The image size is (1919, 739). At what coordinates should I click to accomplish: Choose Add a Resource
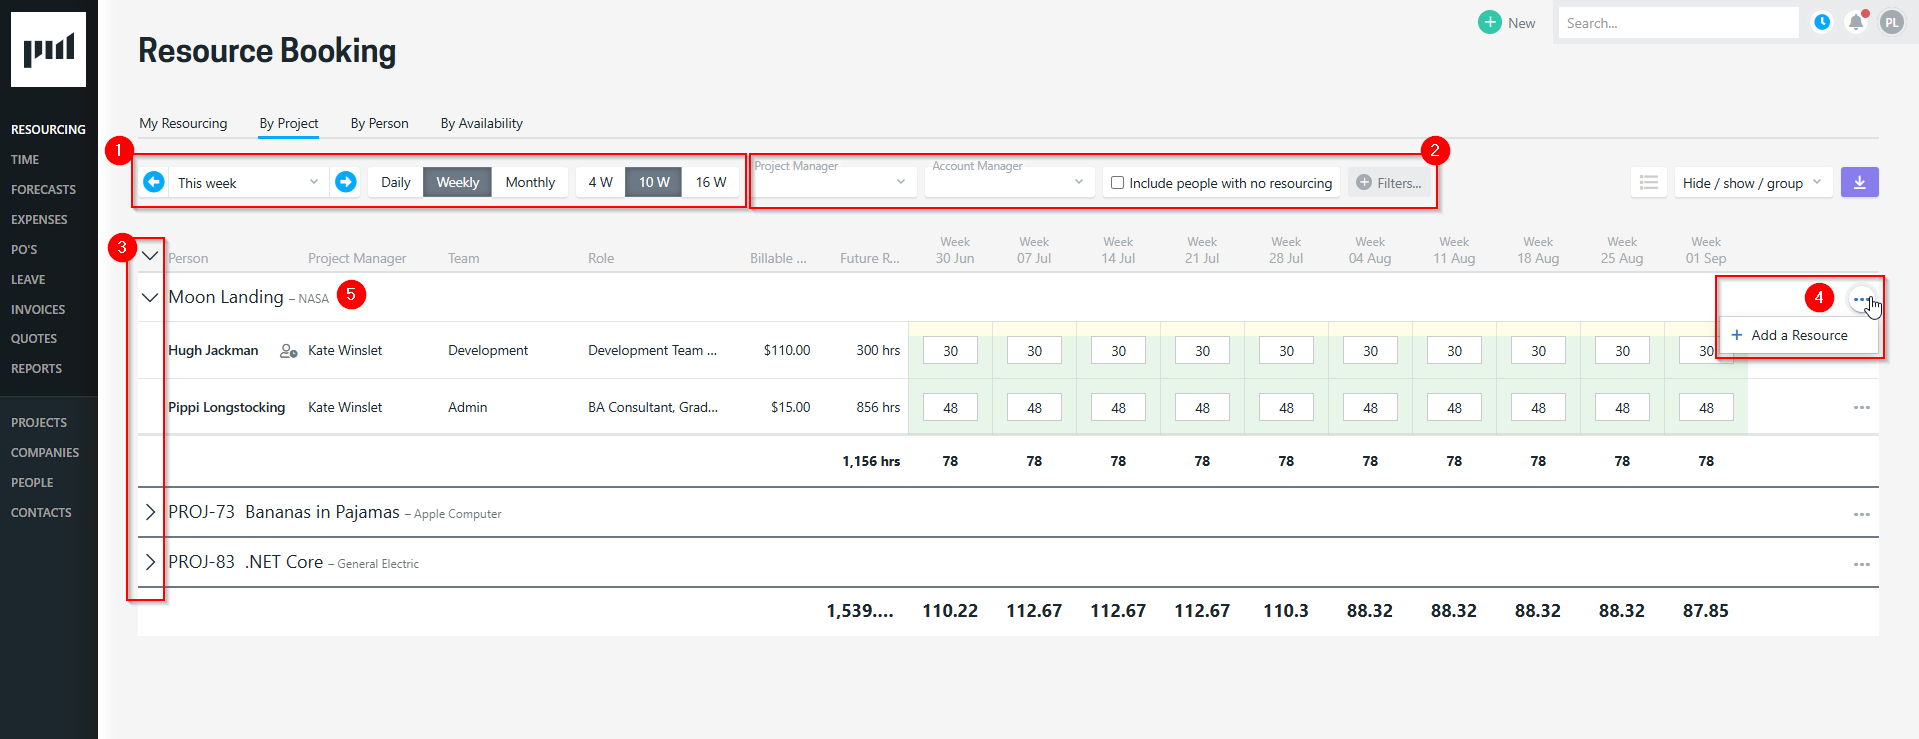[x=1798, y=335]
